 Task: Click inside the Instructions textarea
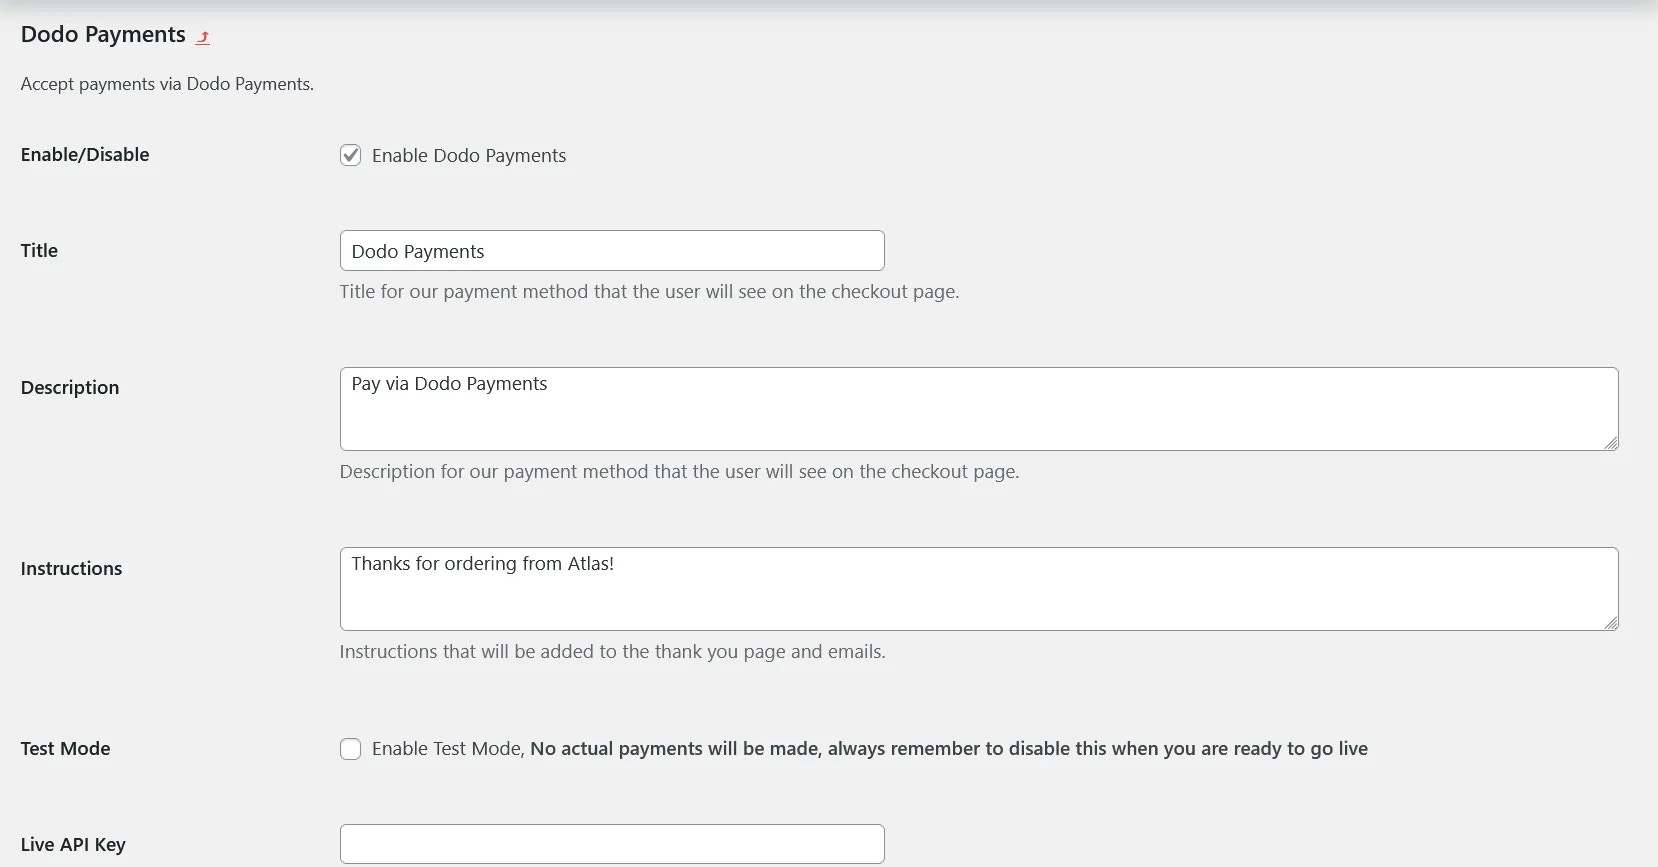979,589
